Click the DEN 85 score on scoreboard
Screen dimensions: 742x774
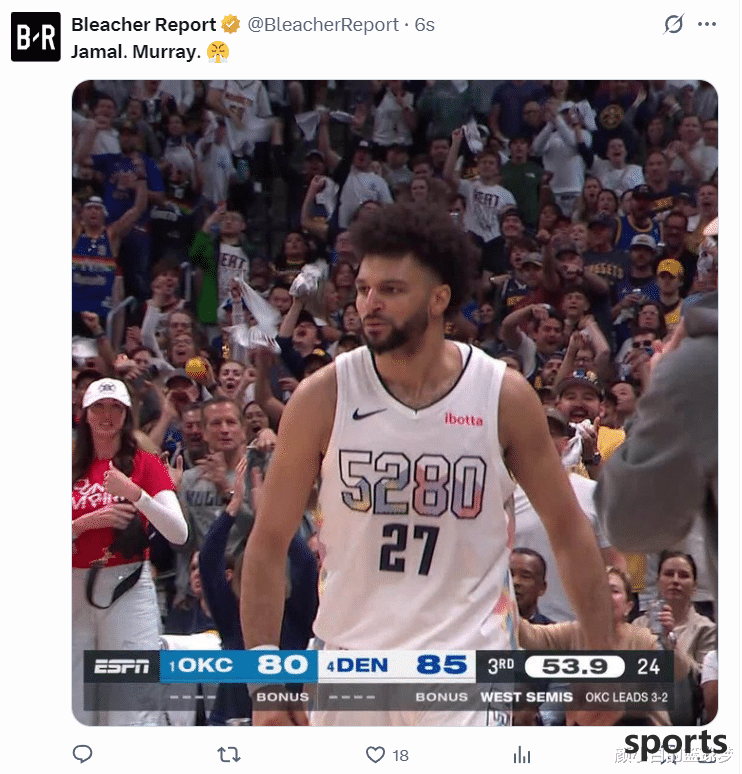tap(397, 666)
